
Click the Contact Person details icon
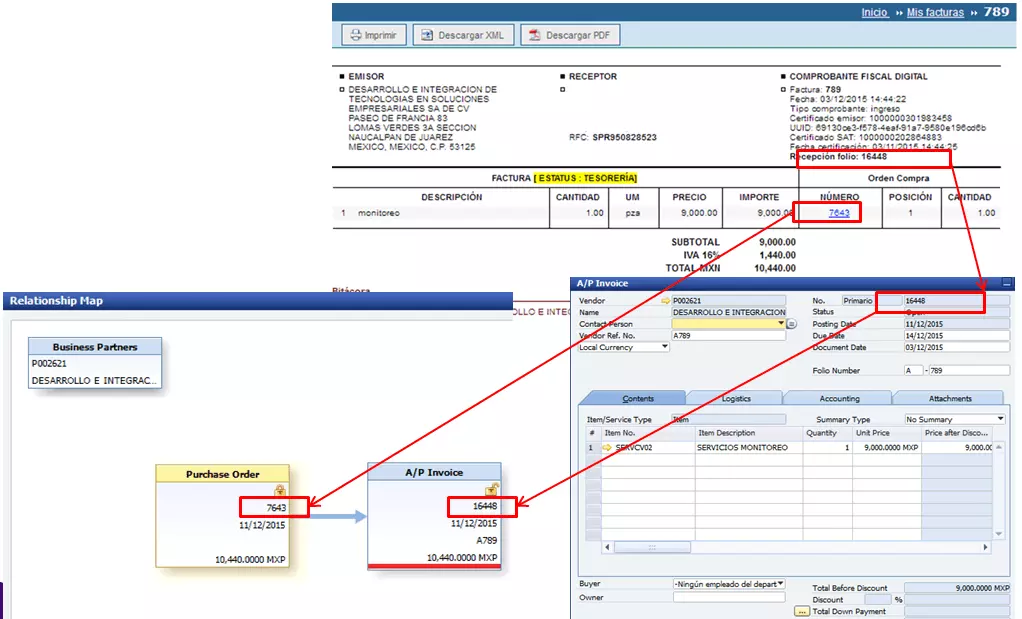(x=791, y=324)
